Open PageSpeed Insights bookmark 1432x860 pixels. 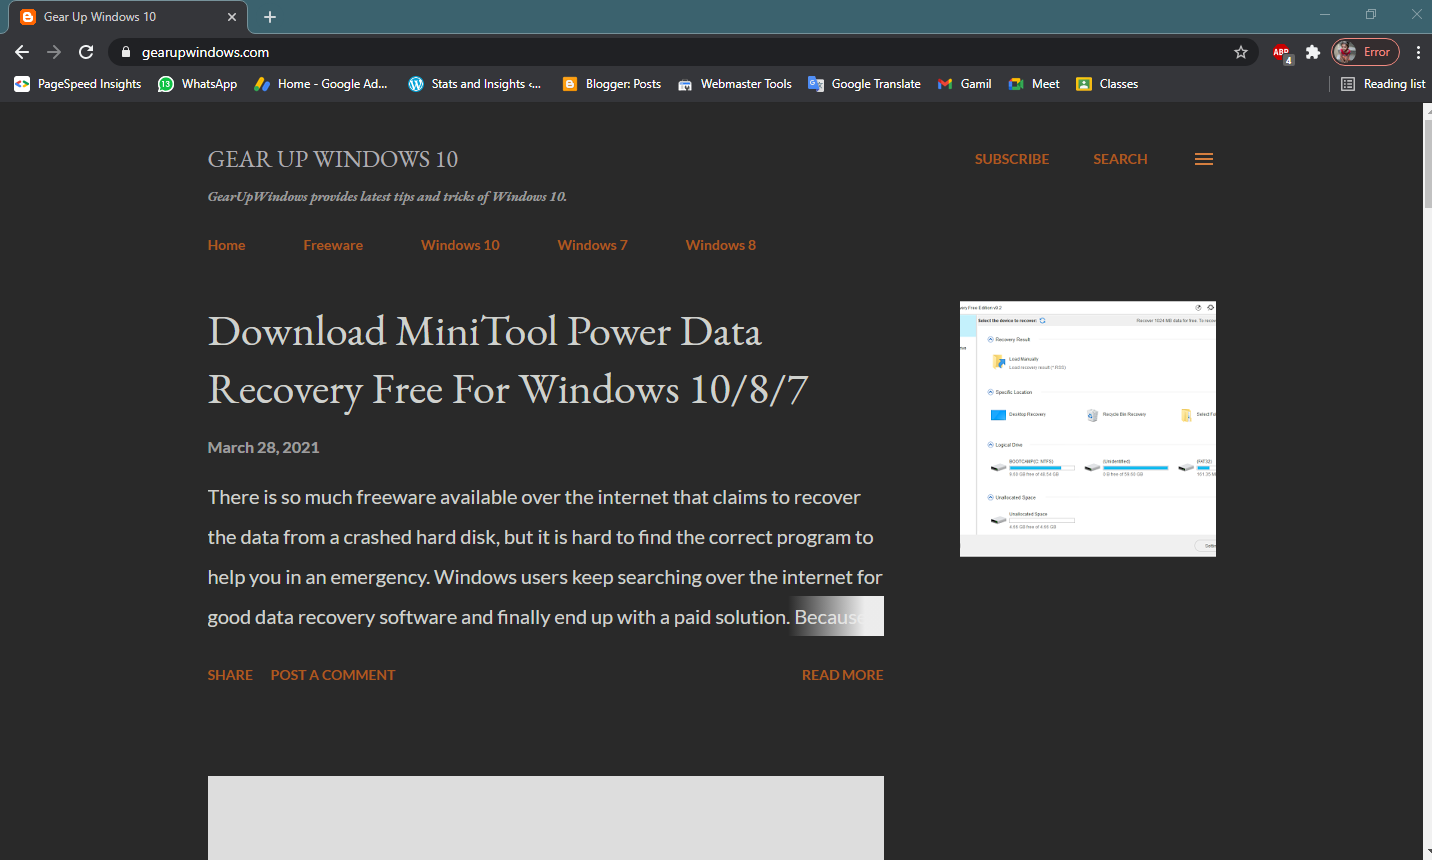(78, 84)
